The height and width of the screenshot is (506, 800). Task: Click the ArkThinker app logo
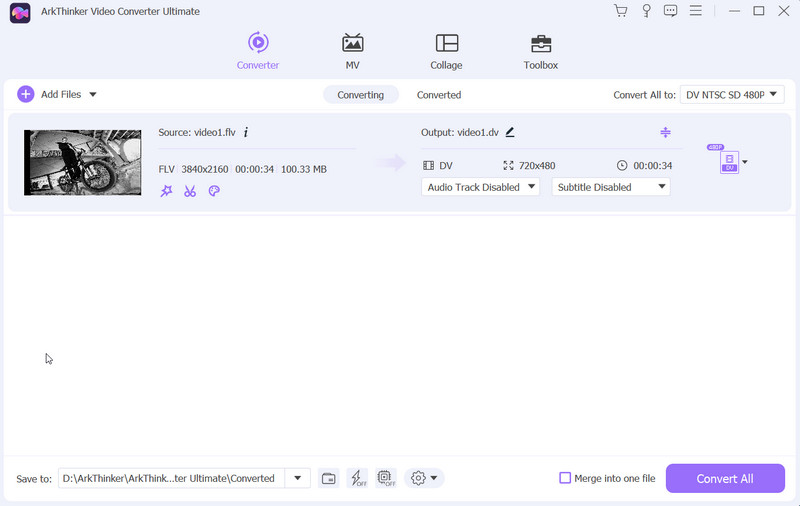(x=20, y=13)
